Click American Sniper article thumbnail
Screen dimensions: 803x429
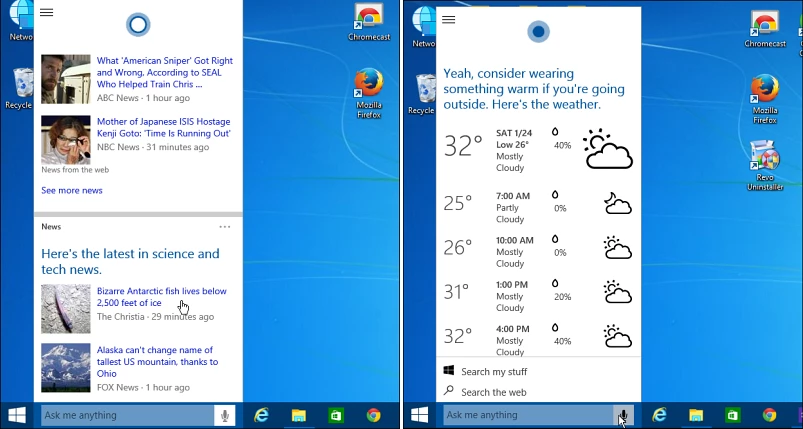pos(66,79)
